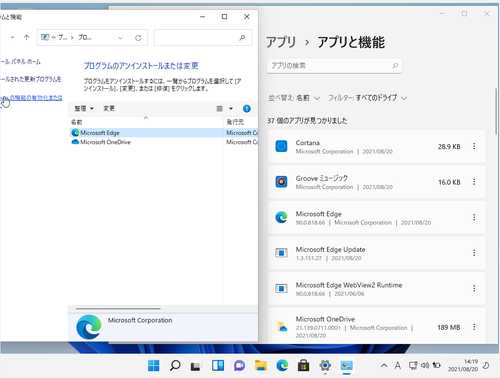Click Microsoft Edge version 90.0.818.66 text
Image resolution: width=500 pixels, height=378 pixels.
coord(310,223)
